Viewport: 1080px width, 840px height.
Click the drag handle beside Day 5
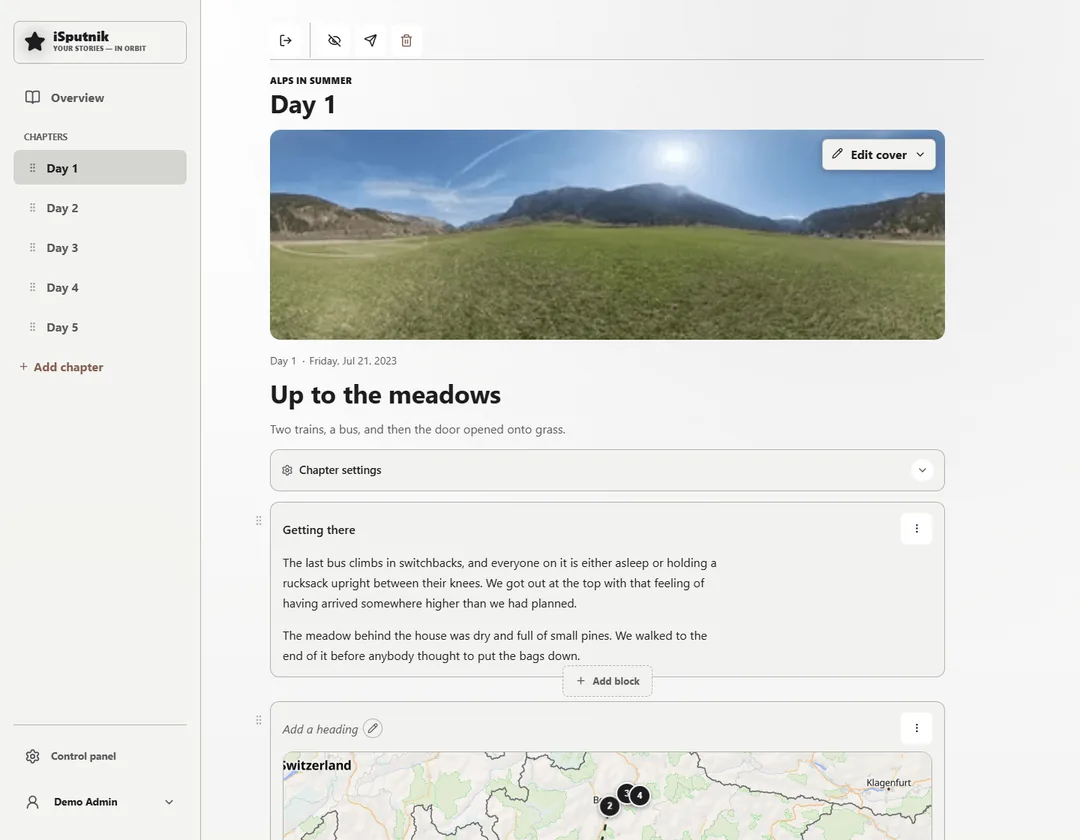click(x=32, y=327)
